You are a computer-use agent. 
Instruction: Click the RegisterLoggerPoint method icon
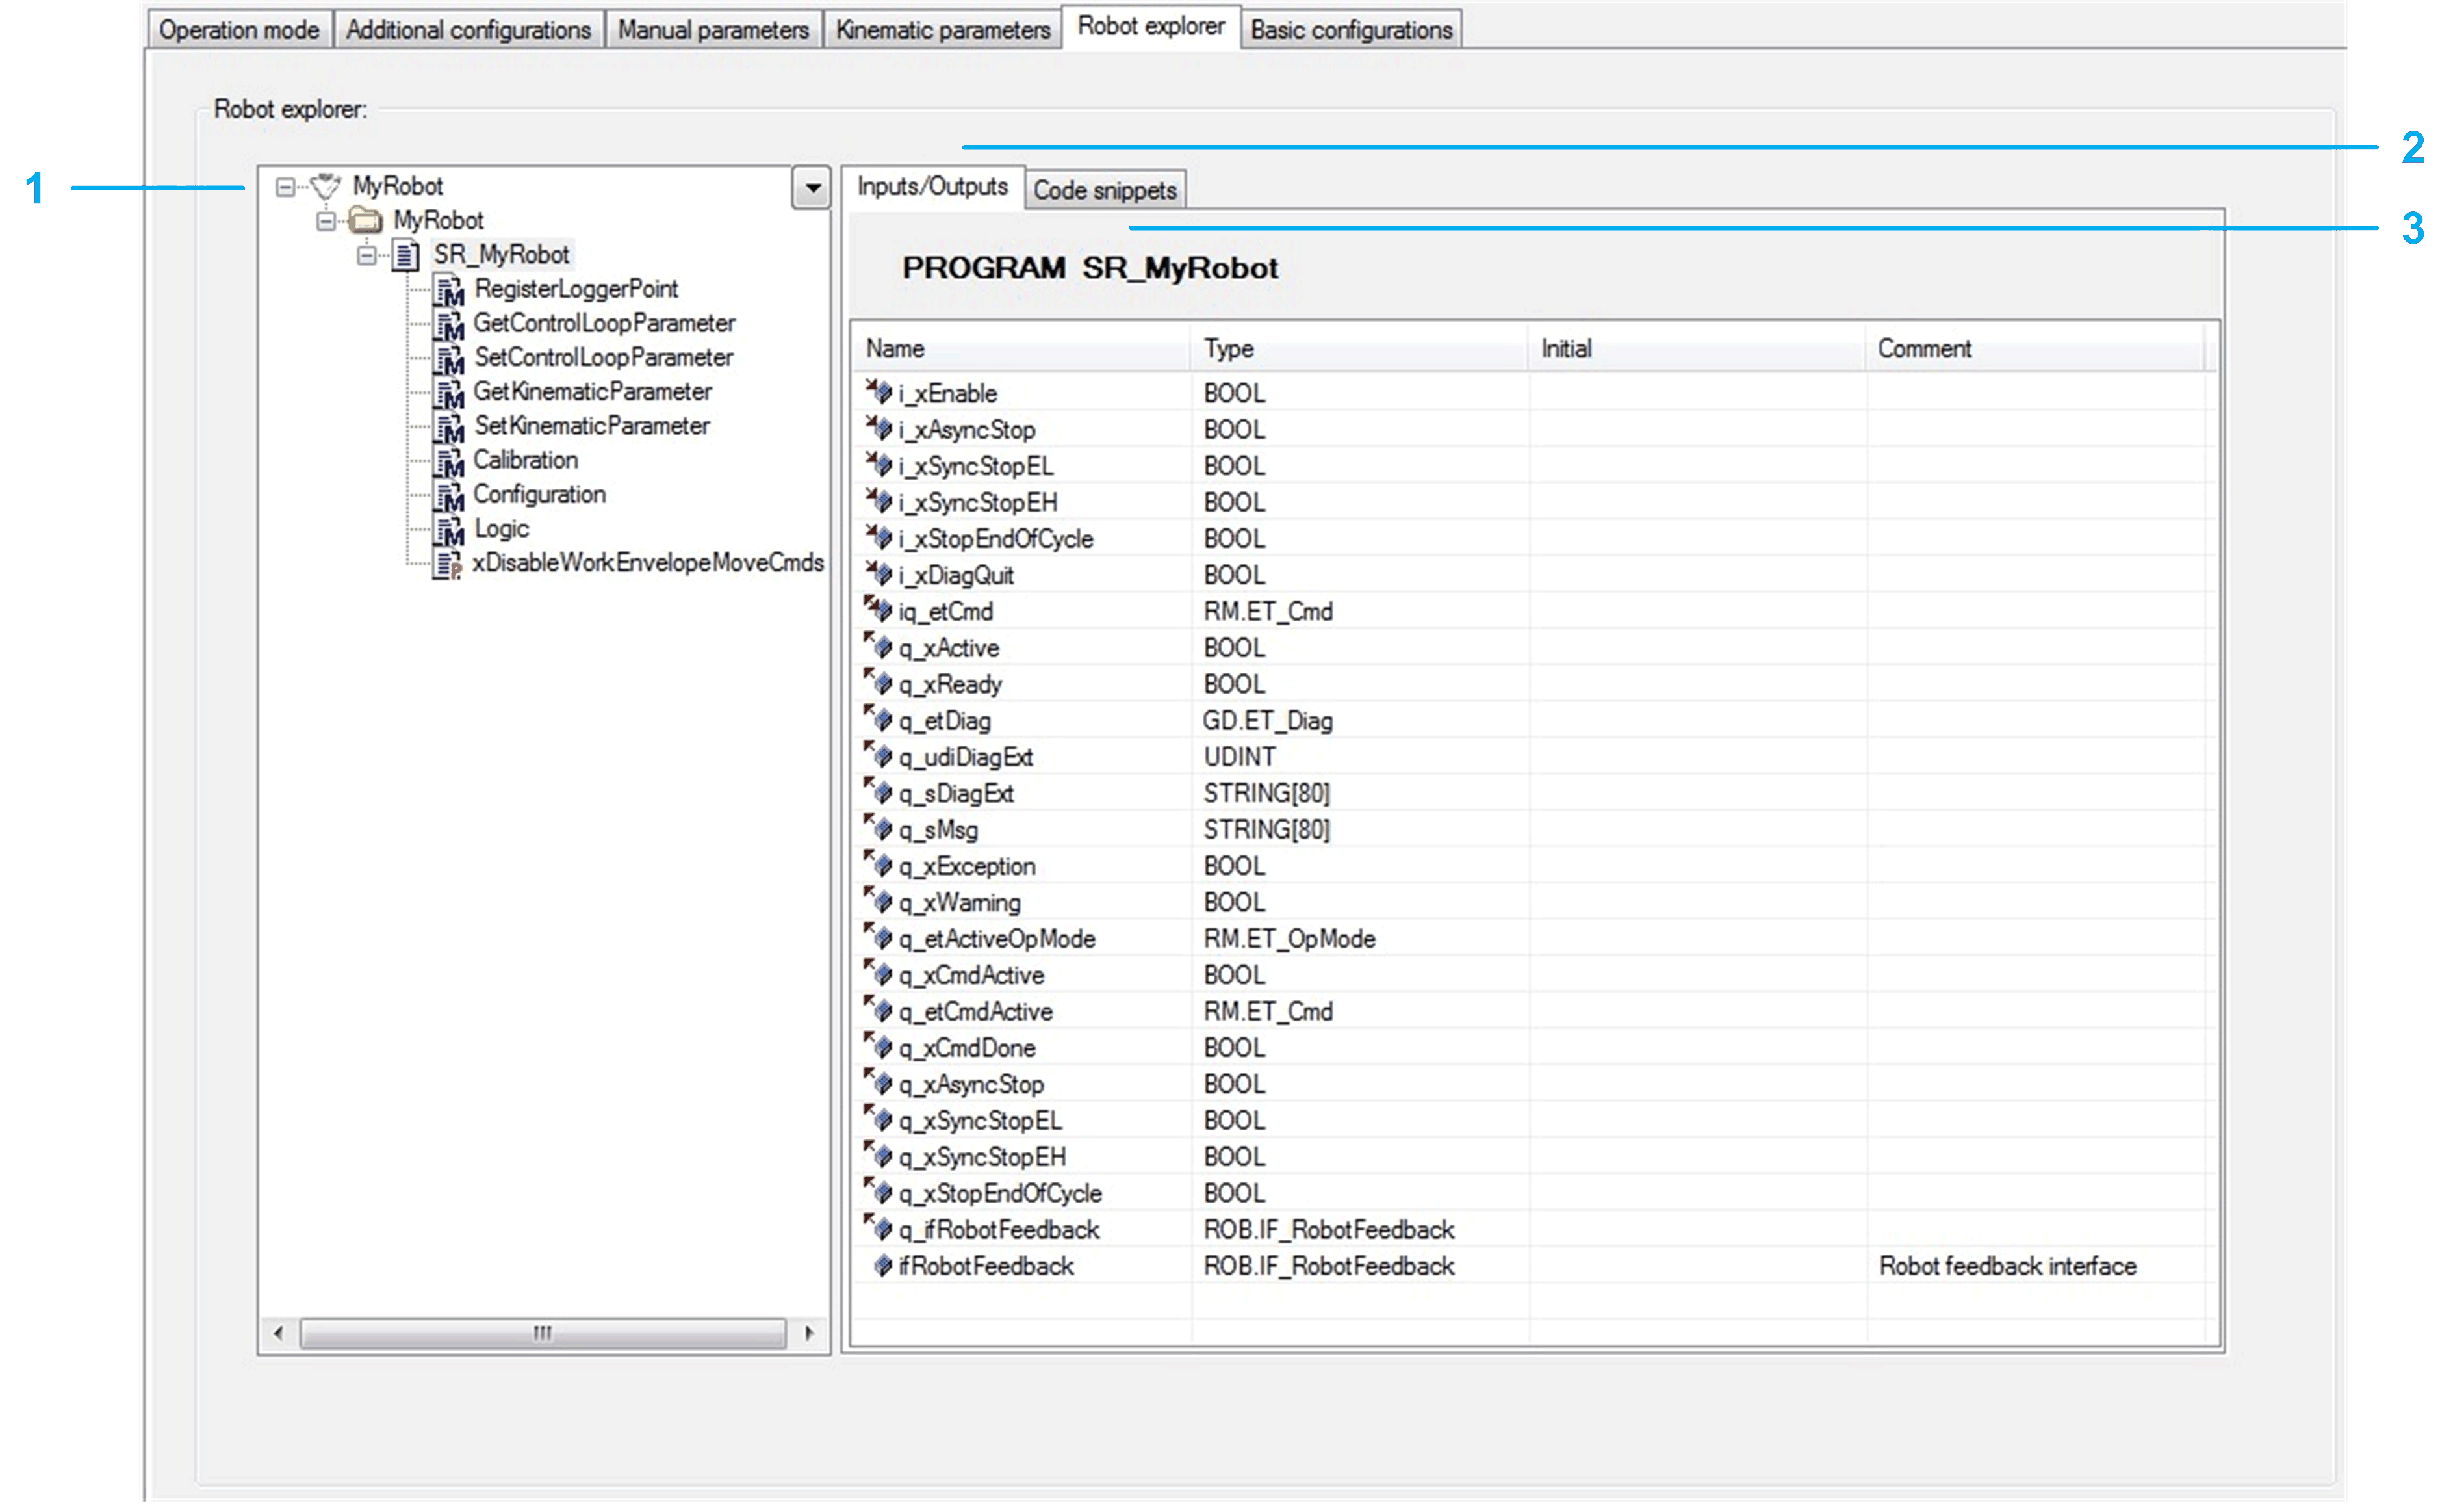[x=449, y=290]
